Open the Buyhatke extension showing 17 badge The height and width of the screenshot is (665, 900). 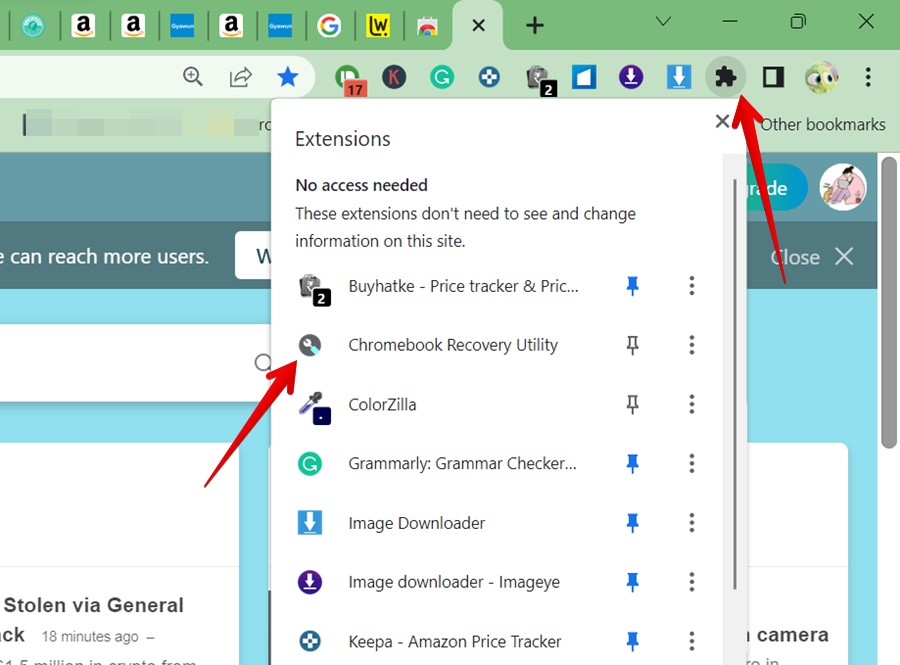(345, 77)
